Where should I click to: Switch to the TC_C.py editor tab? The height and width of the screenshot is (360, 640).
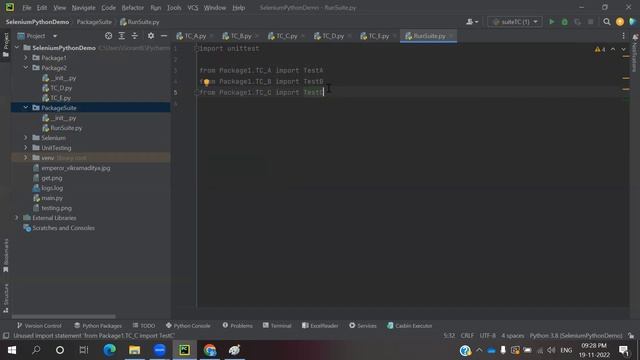pyautogui.click(x=286, y=36)
